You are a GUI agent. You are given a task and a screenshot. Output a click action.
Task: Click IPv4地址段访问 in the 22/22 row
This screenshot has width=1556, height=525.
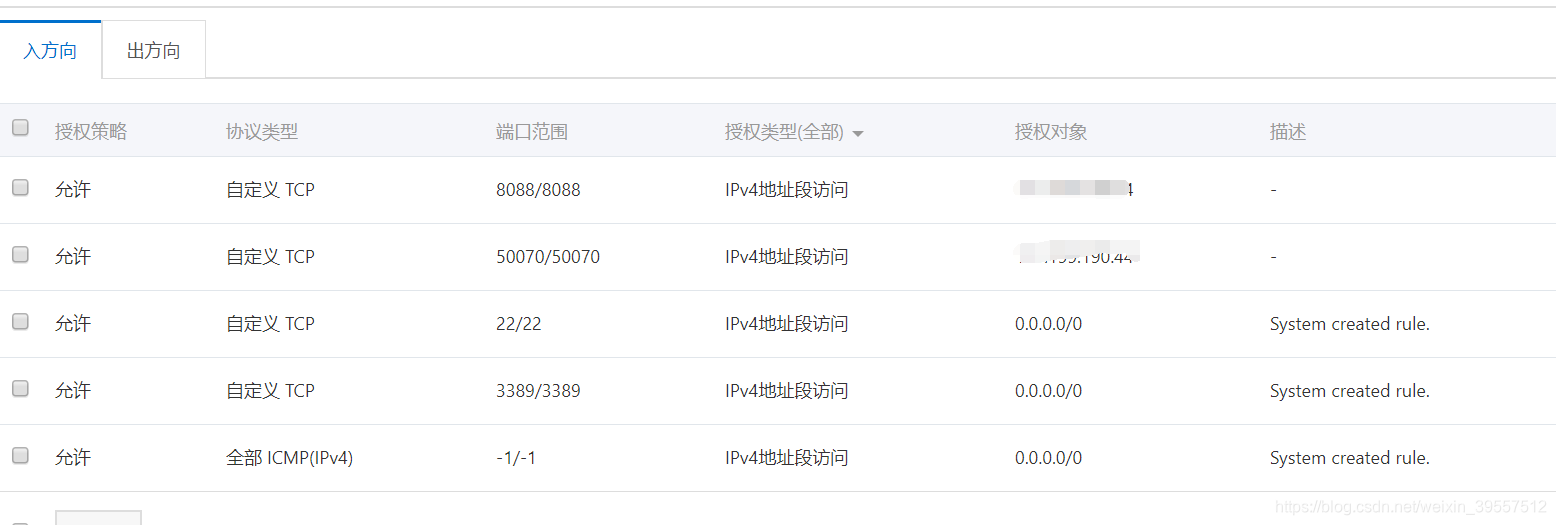pyautogui.click(x=787, y=324)
